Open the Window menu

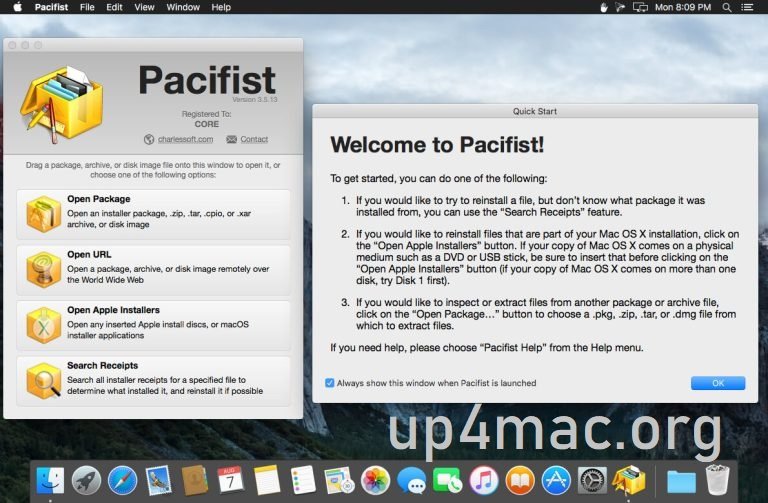click(183, 7)
